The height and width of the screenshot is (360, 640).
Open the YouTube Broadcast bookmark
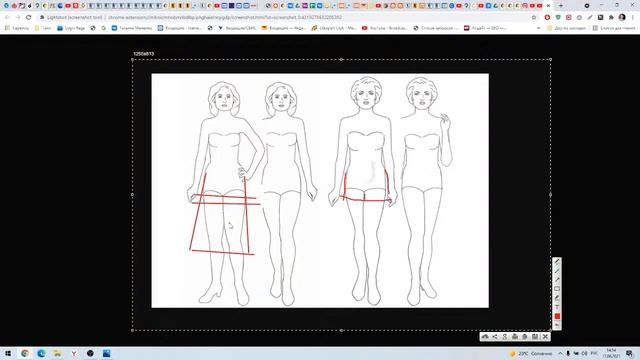coord(384,28)
